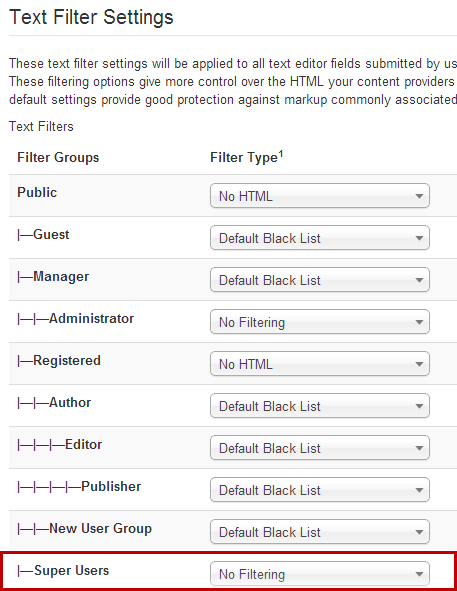
Task: Click the Public group label
Action: click(x=37, y=193)
